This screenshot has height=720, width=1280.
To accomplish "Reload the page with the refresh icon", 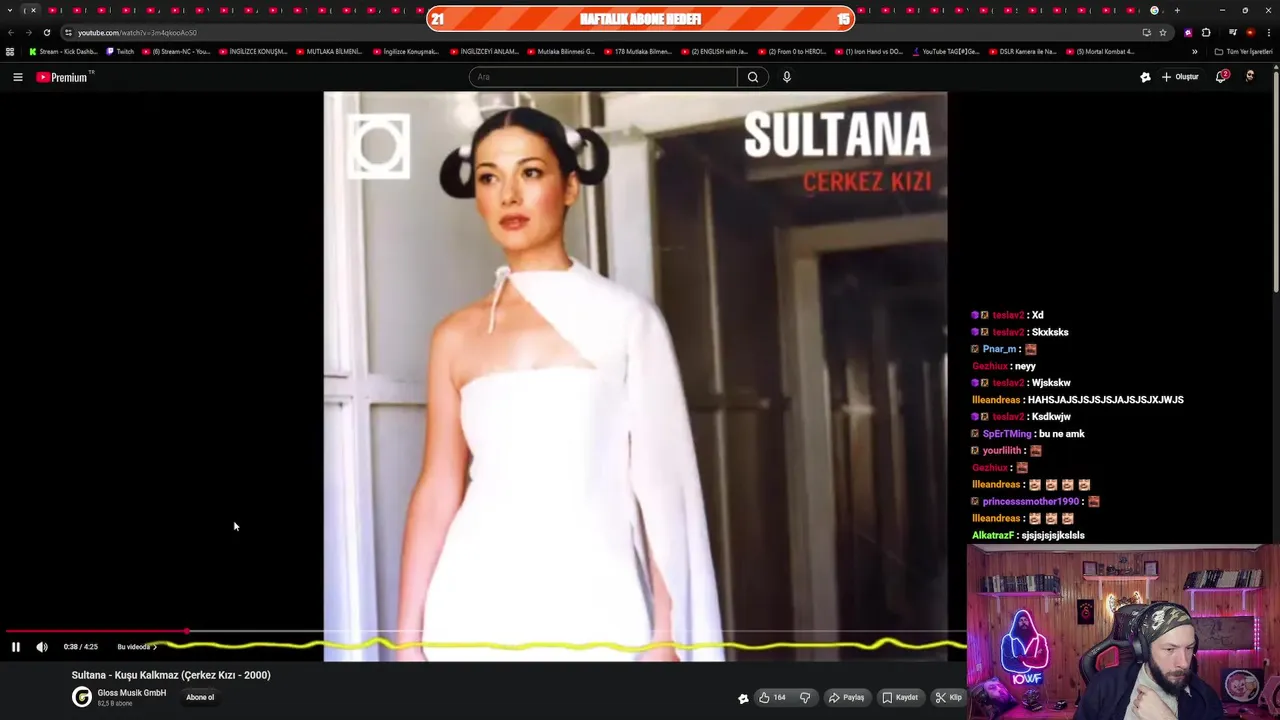I will coord(46,32).
